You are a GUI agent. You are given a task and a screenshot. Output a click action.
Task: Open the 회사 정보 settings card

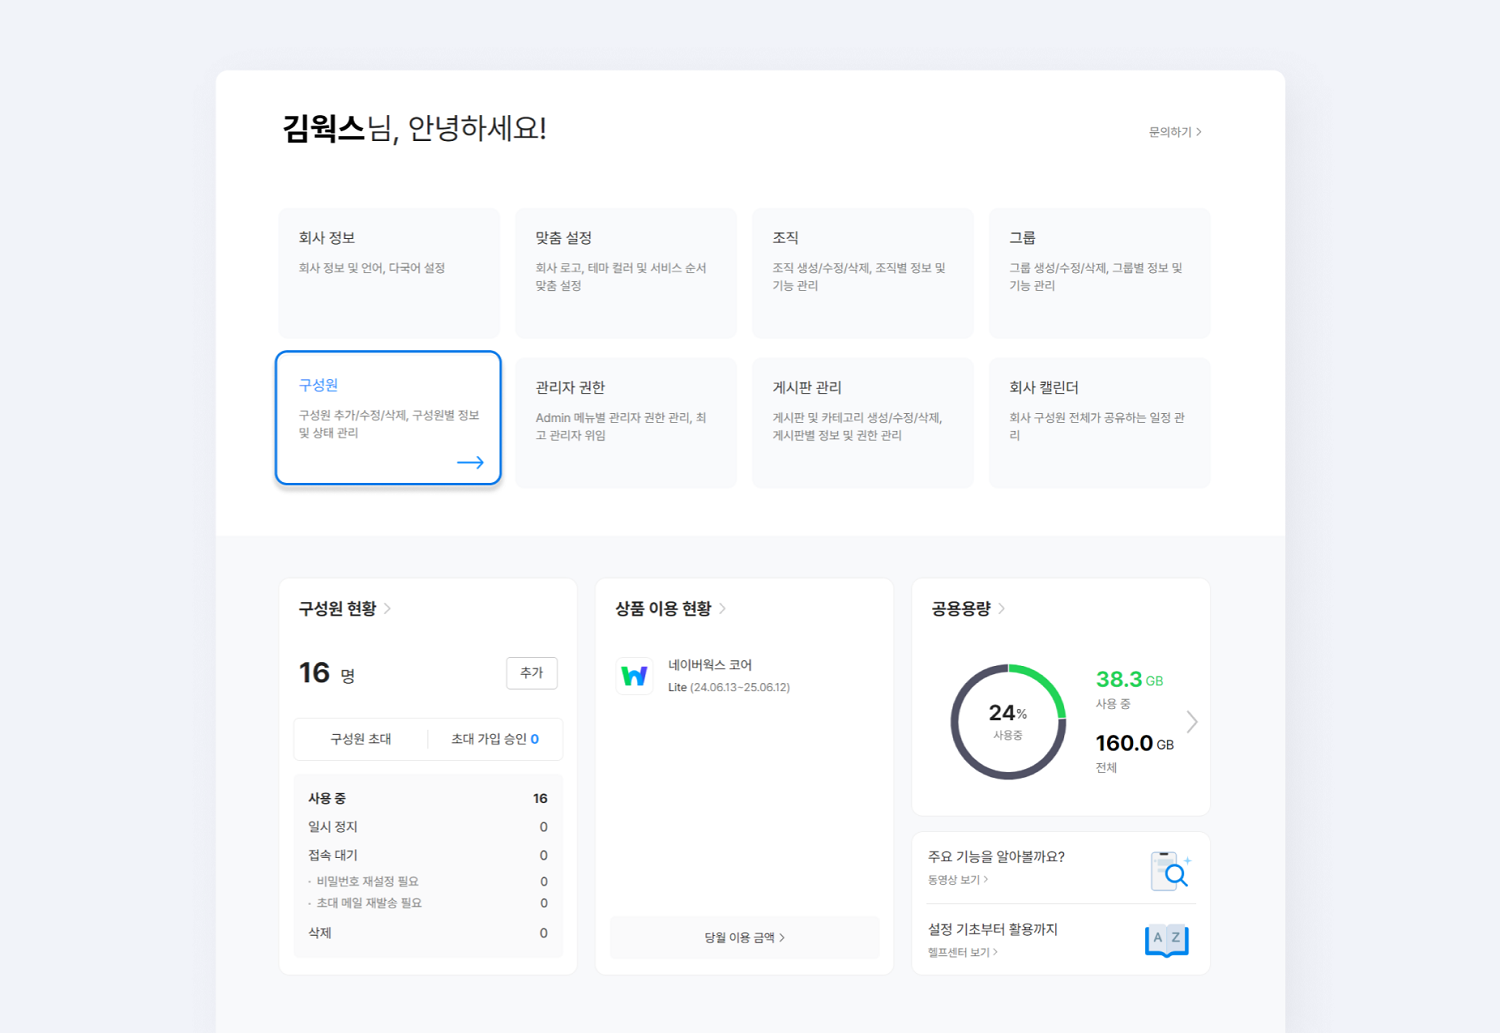[389, 272]
